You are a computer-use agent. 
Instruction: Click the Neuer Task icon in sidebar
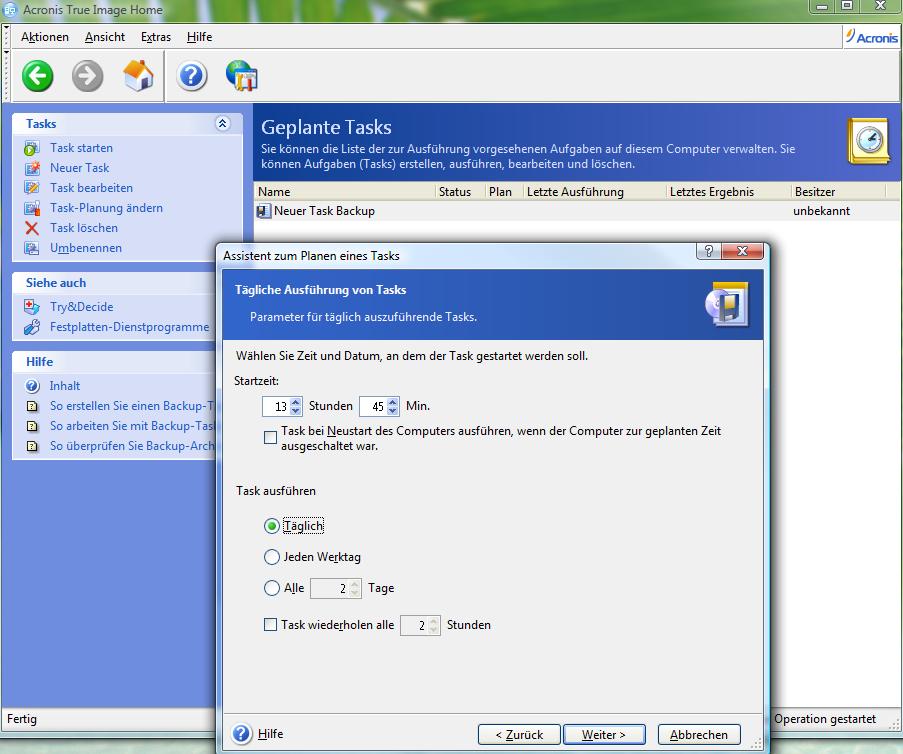(x=32, y=168)
